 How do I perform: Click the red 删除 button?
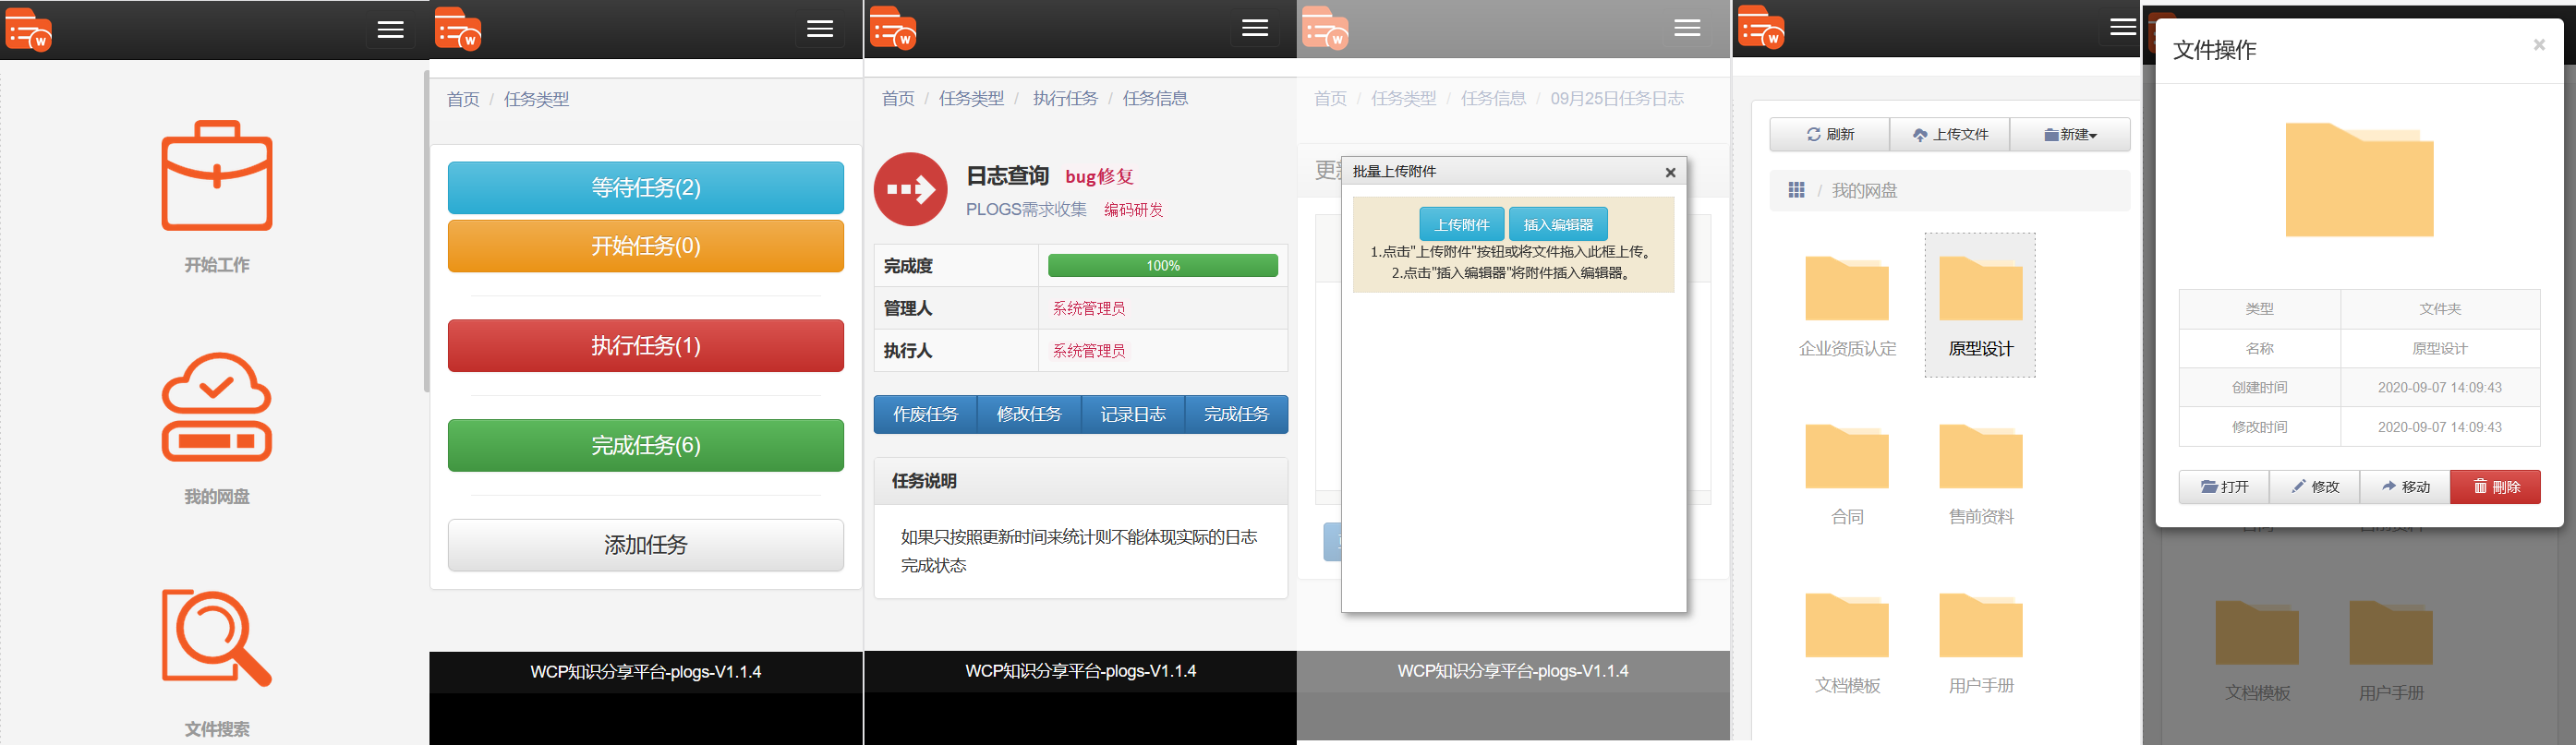2496,487
